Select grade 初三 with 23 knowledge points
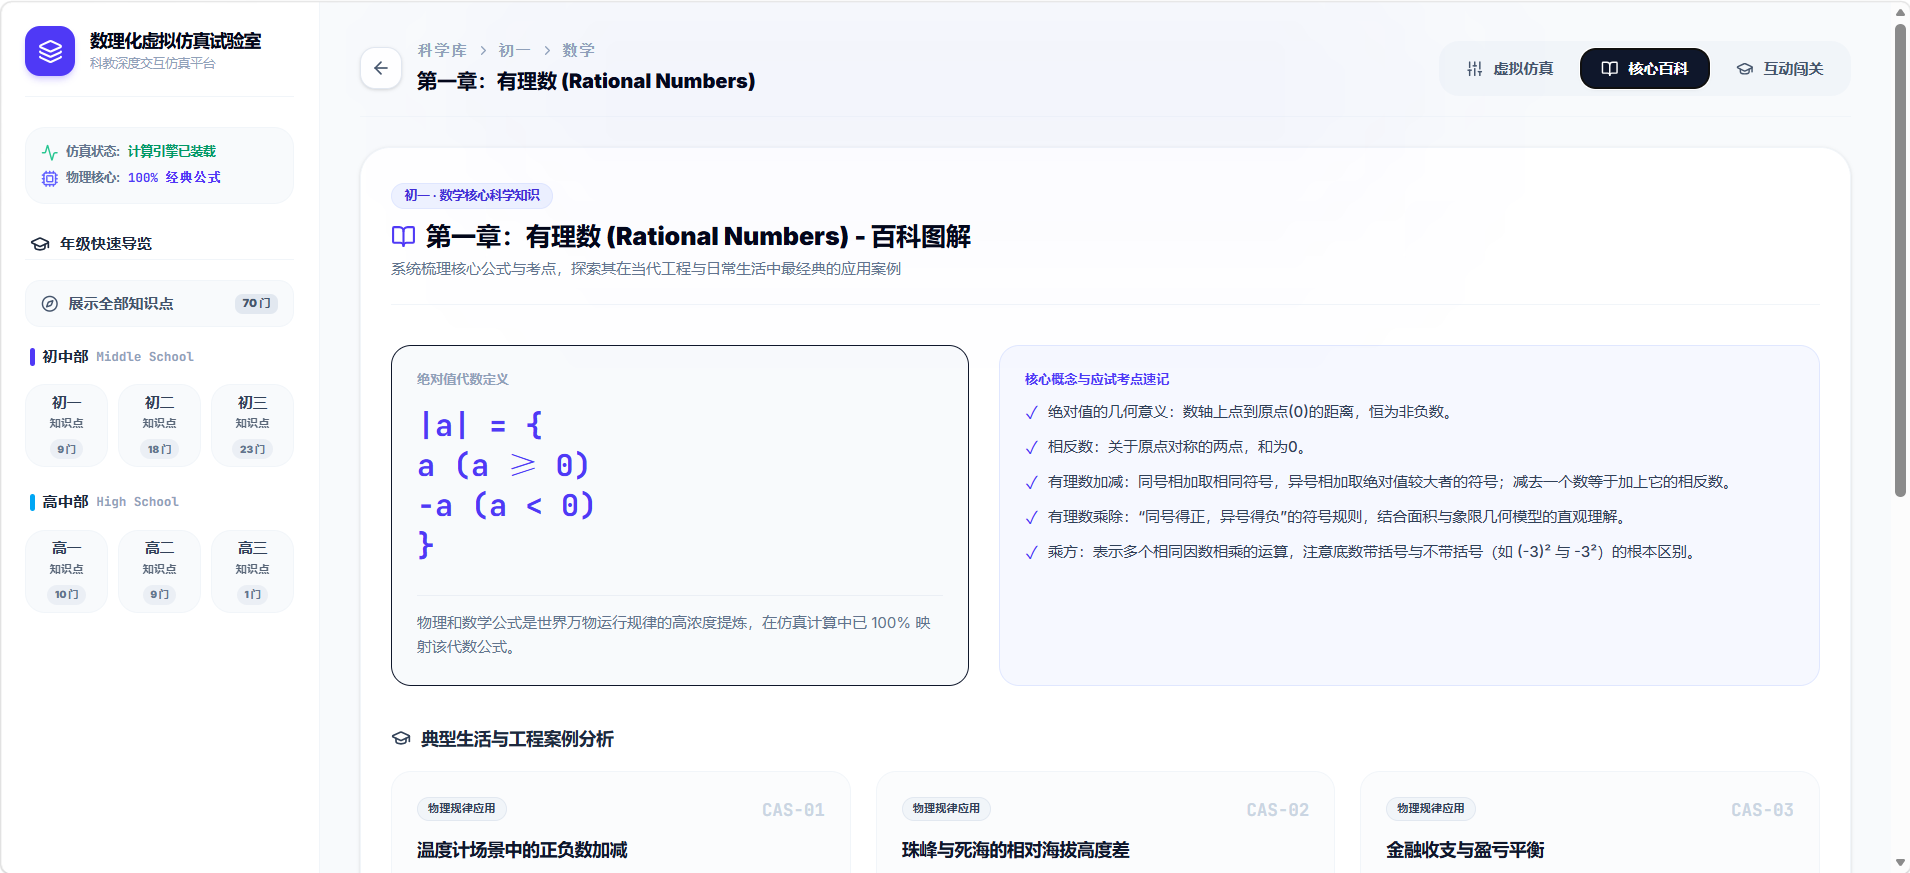 pyautogui.click(x=253, y=425)
